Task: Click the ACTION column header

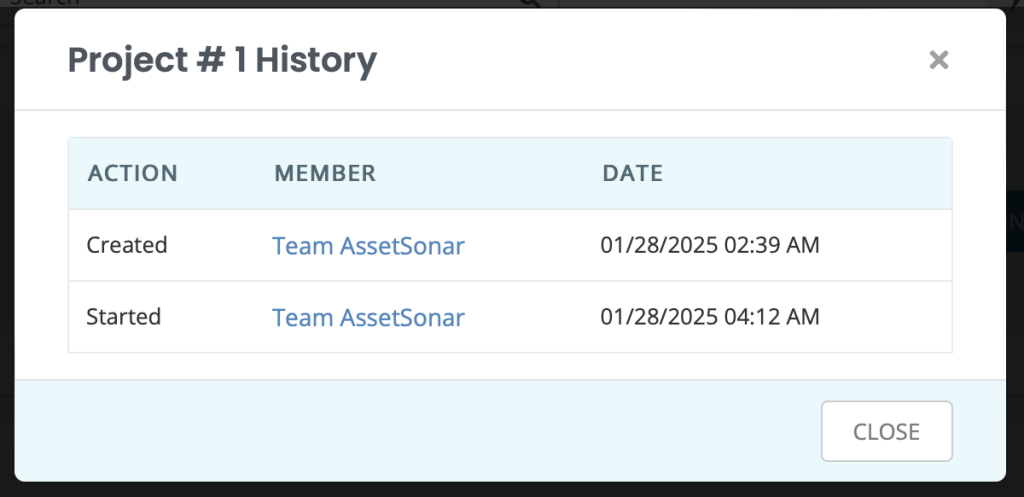Action: pyautogui.click(x=133, y=173)
